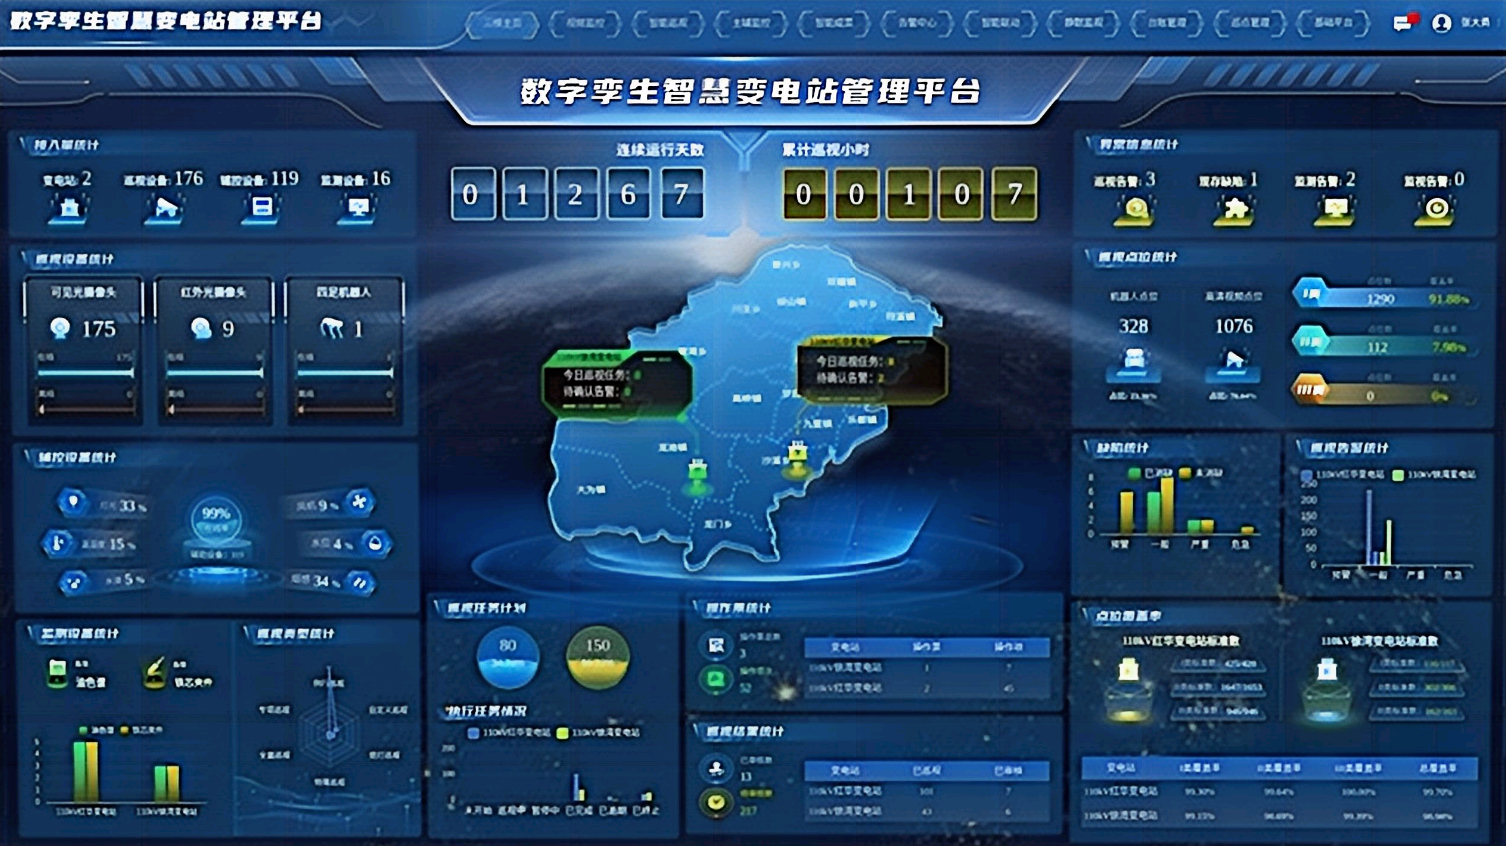Open the 台账管理 navigation tab
1506x846 pixels.
[1166, 22]
